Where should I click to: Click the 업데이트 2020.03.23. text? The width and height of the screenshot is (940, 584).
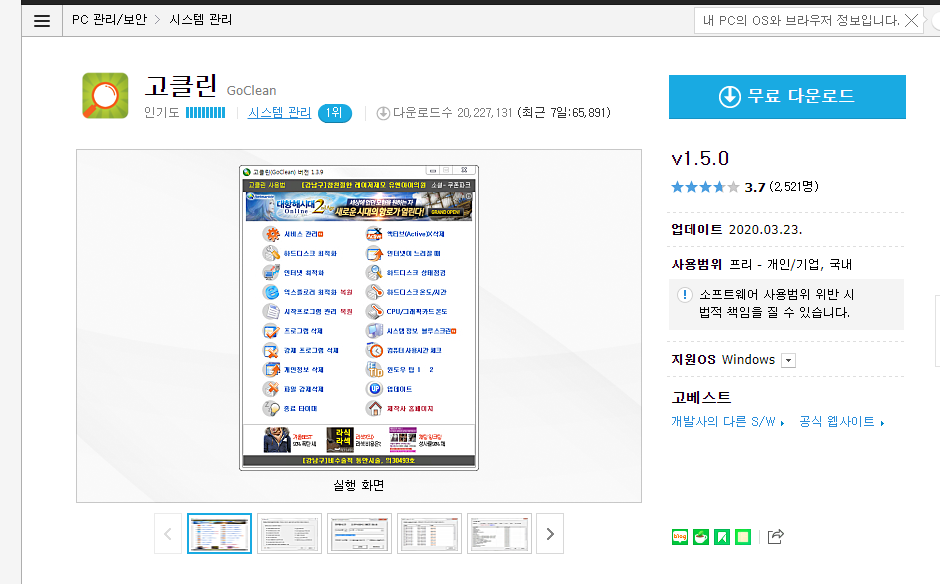pyautogui.click(x=736, y=230)
